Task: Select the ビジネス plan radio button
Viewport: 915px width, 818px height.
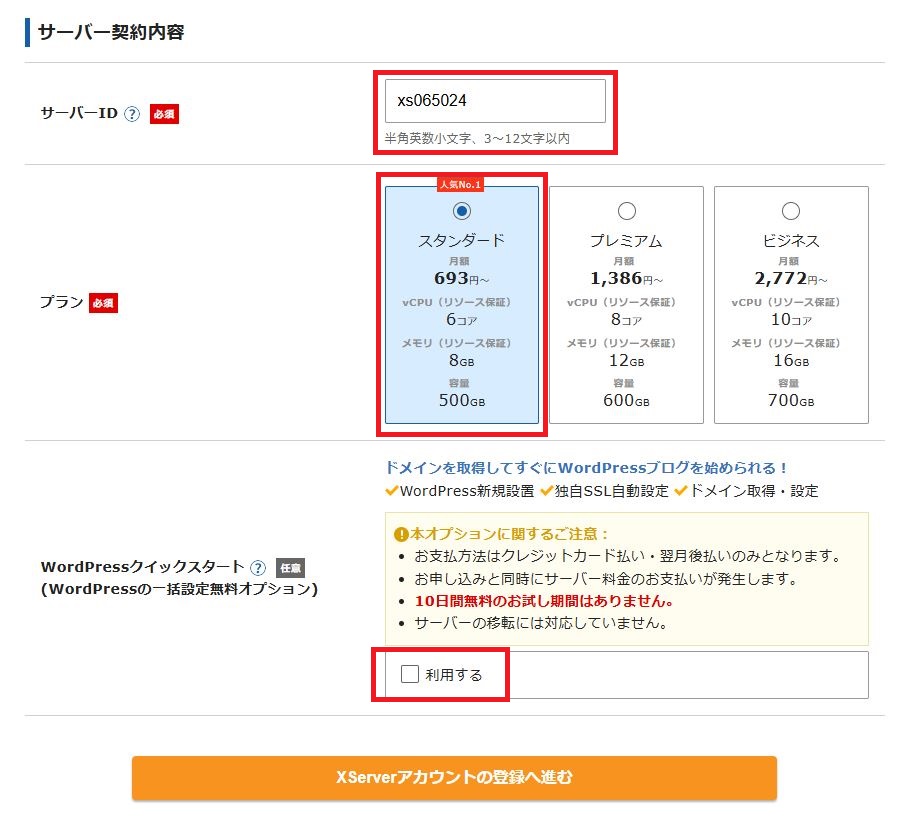Action: tap(791, 210)
